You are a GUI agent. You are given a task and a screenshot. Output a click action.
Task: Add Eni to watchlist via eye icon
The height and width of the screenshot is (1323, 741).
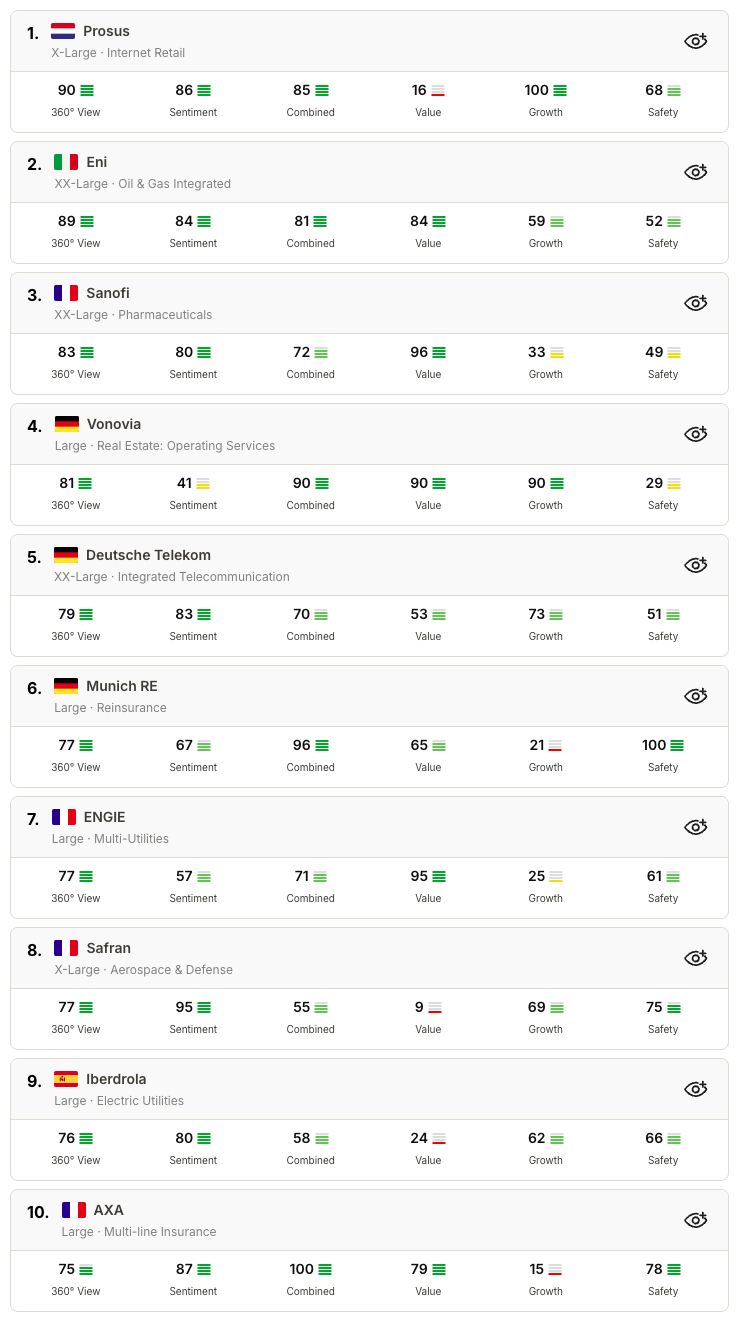(695, 172)
